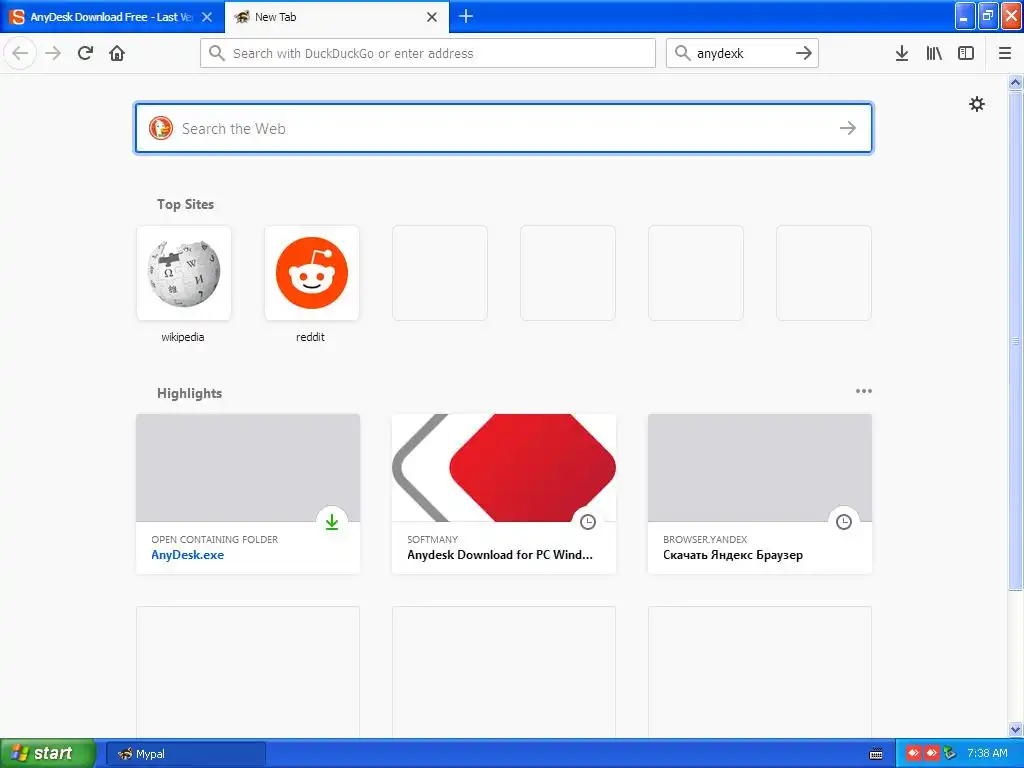Viewport: 1024px width, 768px height.
Task: Click the BROWSER.YANDEX source label
Action: pos(705,539)
